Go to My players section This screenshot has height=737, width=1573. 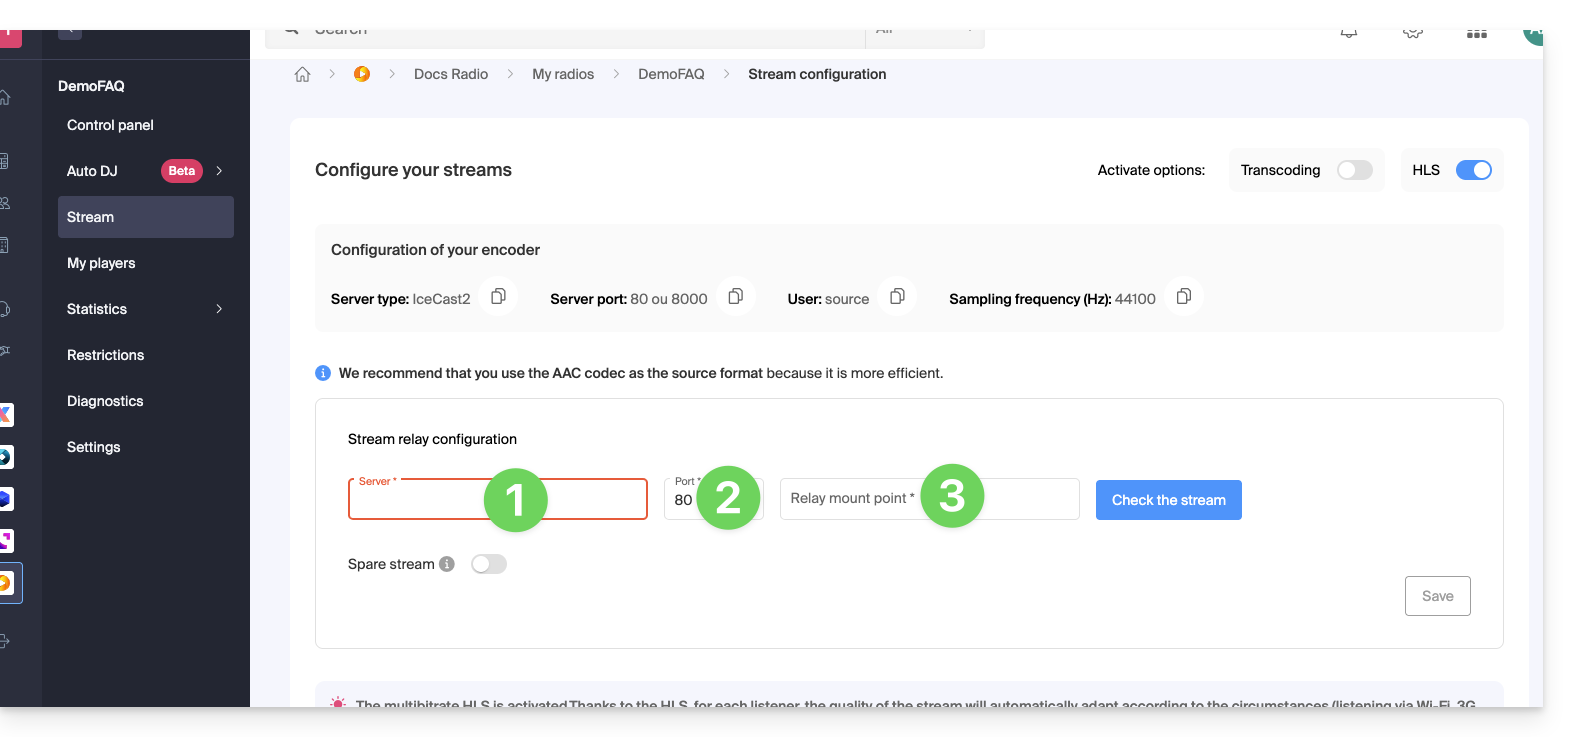coord(101,263)
